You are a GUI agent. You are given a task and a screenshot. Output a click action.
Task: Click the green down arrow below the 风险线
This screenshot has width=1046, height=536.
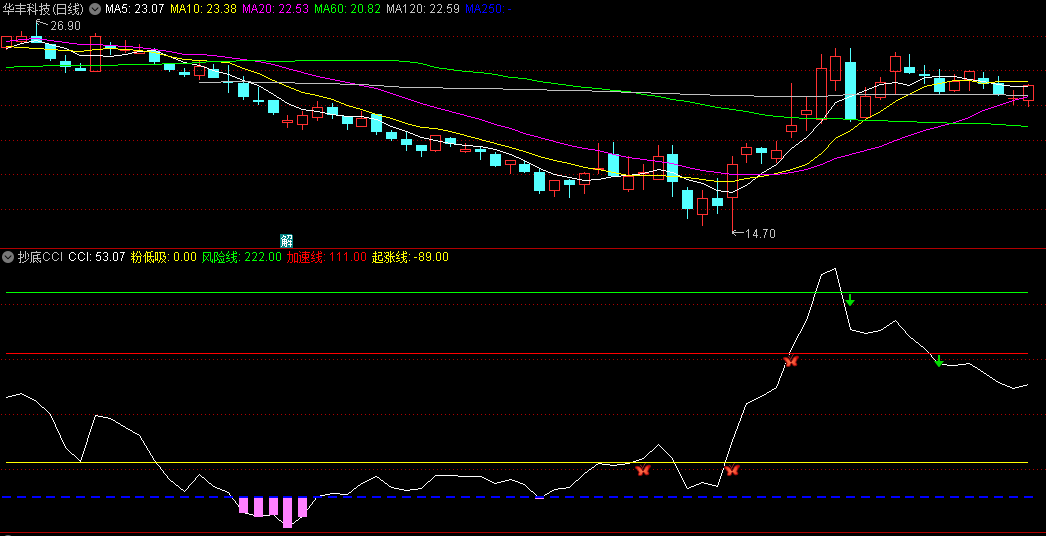point(850,300)
